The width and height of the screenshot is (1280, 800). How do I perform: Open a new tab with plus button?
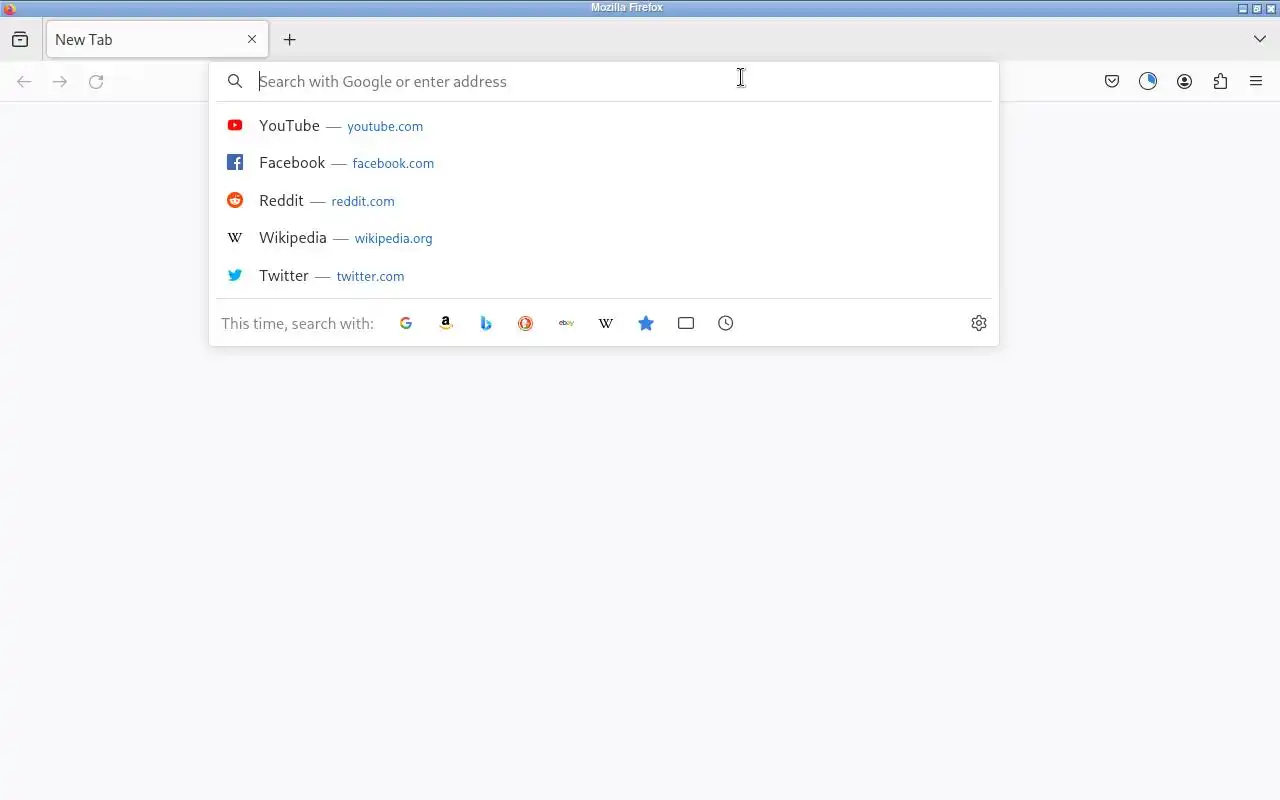pyautogui.click(x=289, y=40)
